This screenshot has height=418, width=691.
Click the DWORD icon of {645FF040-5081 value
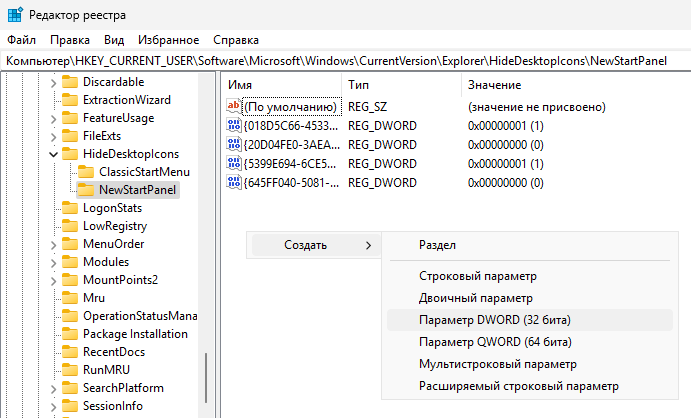235,183
